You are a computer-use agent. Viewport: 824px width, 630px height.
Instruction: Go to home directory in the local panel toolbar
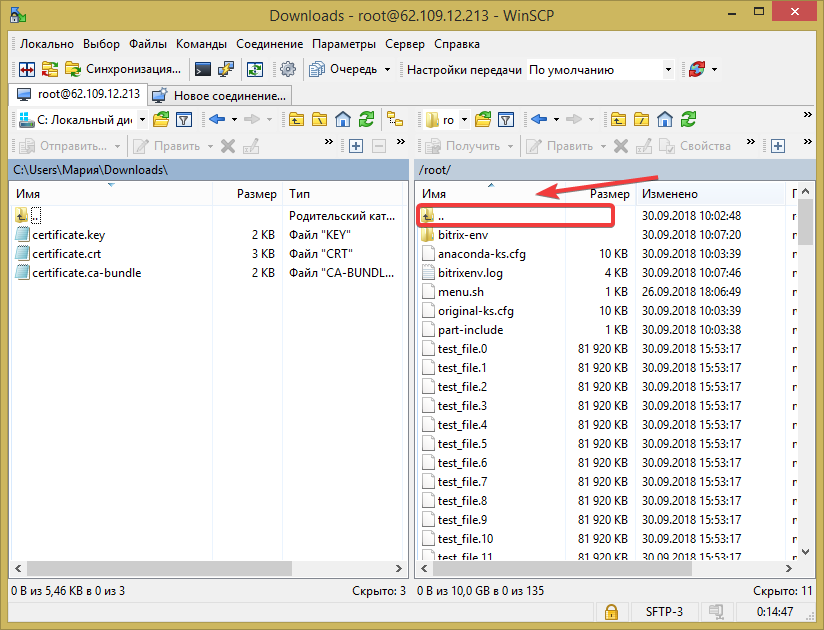pos(343,120)
